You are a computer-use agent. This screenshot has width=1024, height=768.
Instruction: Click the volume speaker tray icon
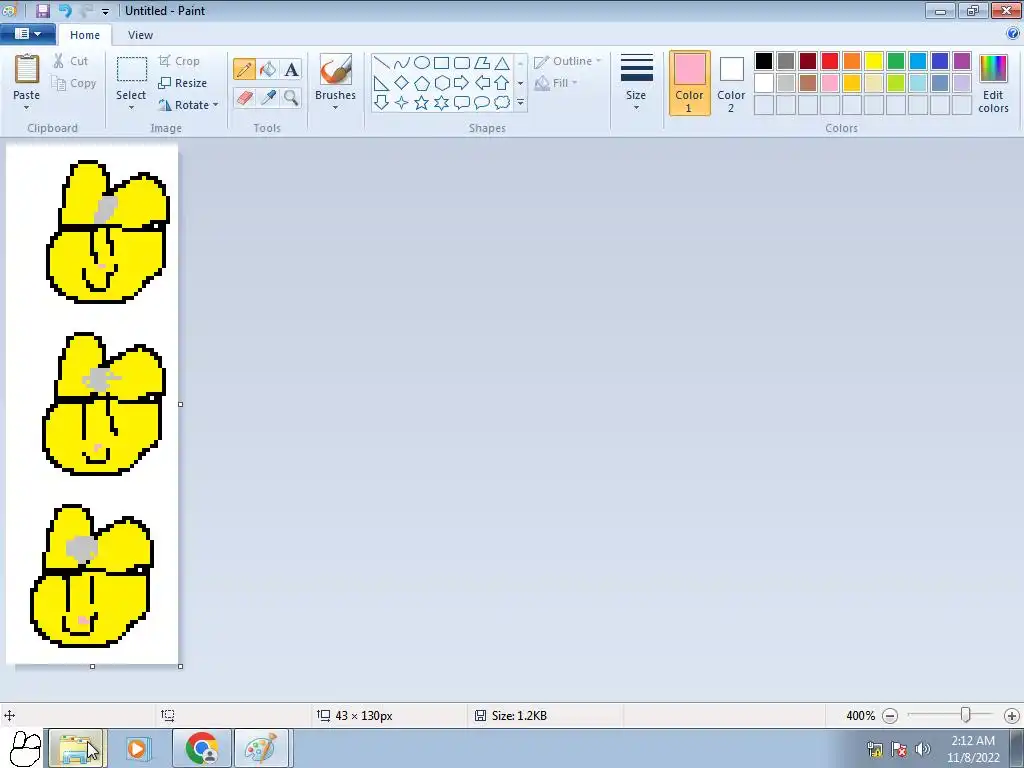tap(923, 749)
